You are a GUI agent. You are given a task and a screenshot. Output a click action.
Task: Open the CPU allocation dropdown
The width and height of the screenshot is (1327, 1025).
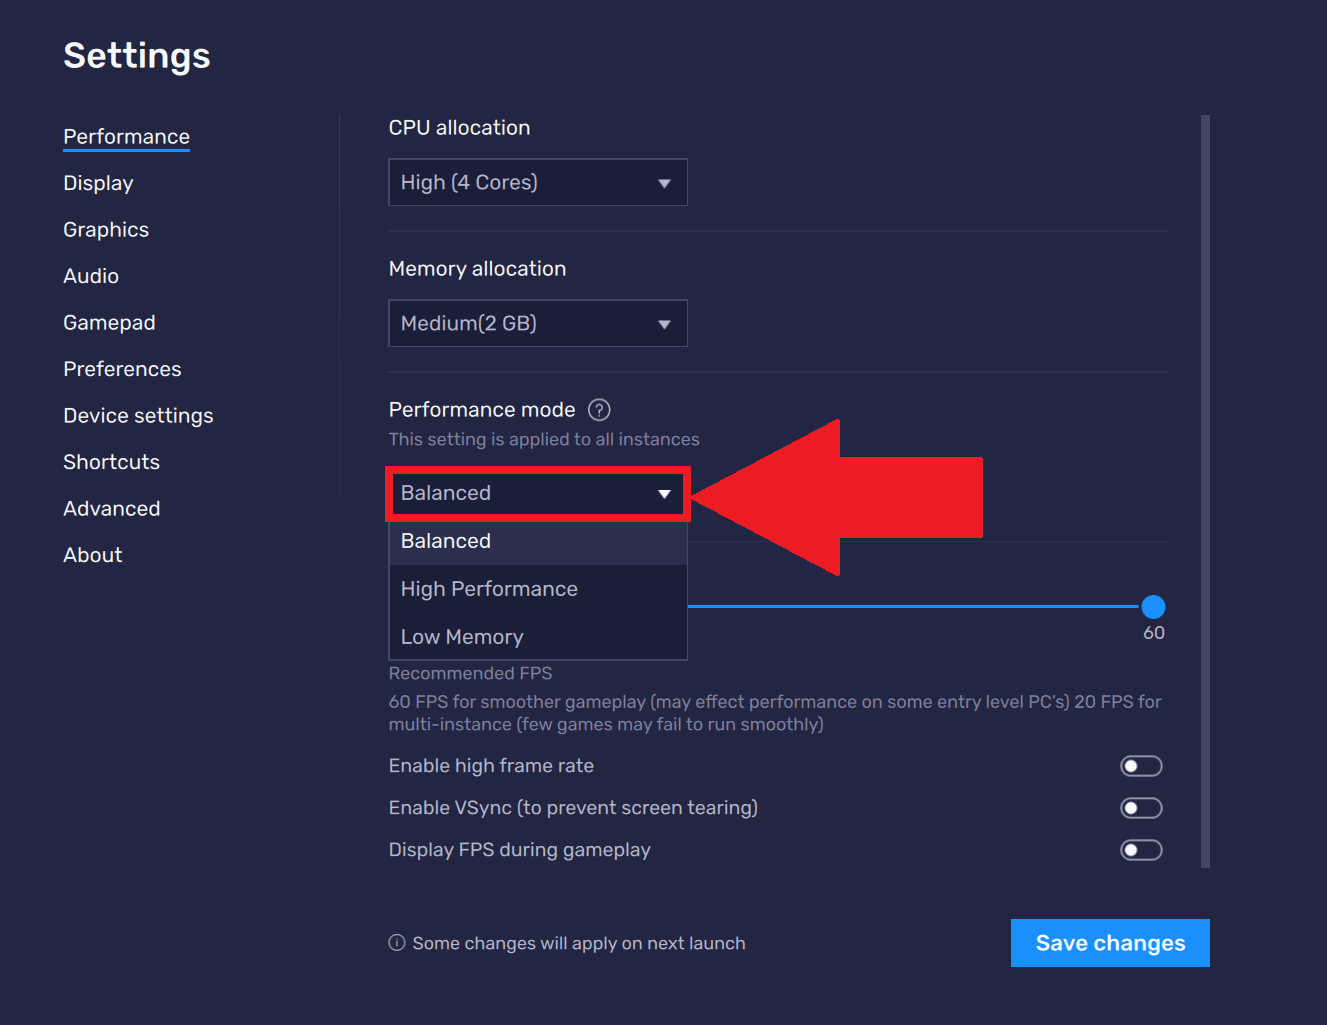[538, 182]
